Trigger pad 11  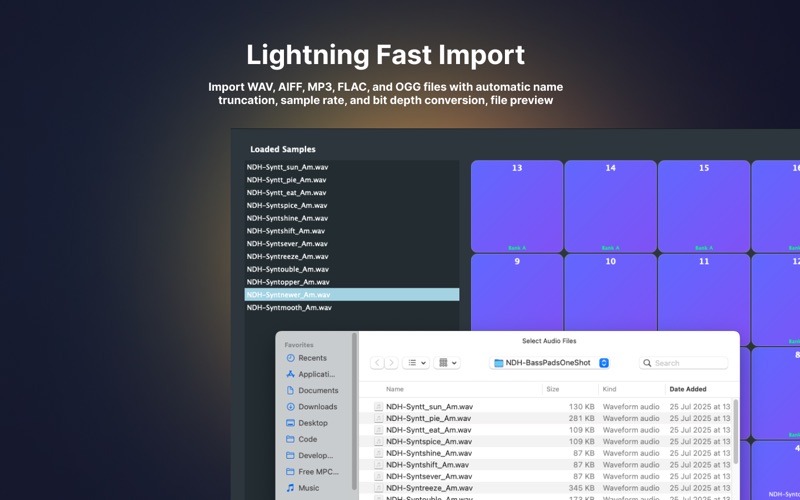pyautogui.click(x=704, y=292)
